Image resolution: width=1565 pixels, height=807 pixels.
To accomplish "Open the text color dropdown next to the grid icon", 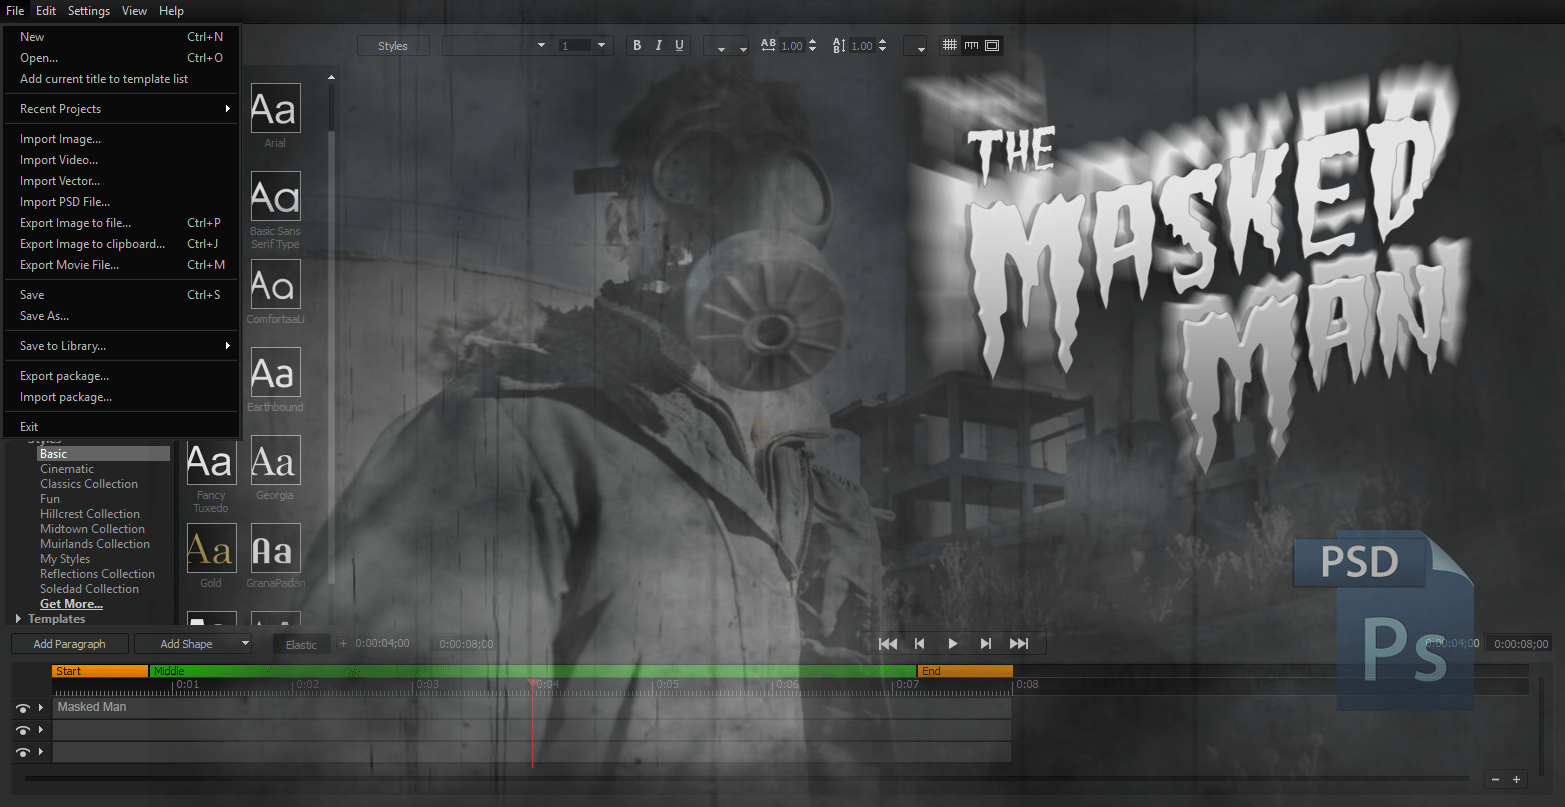I will [x=915, y=46].
